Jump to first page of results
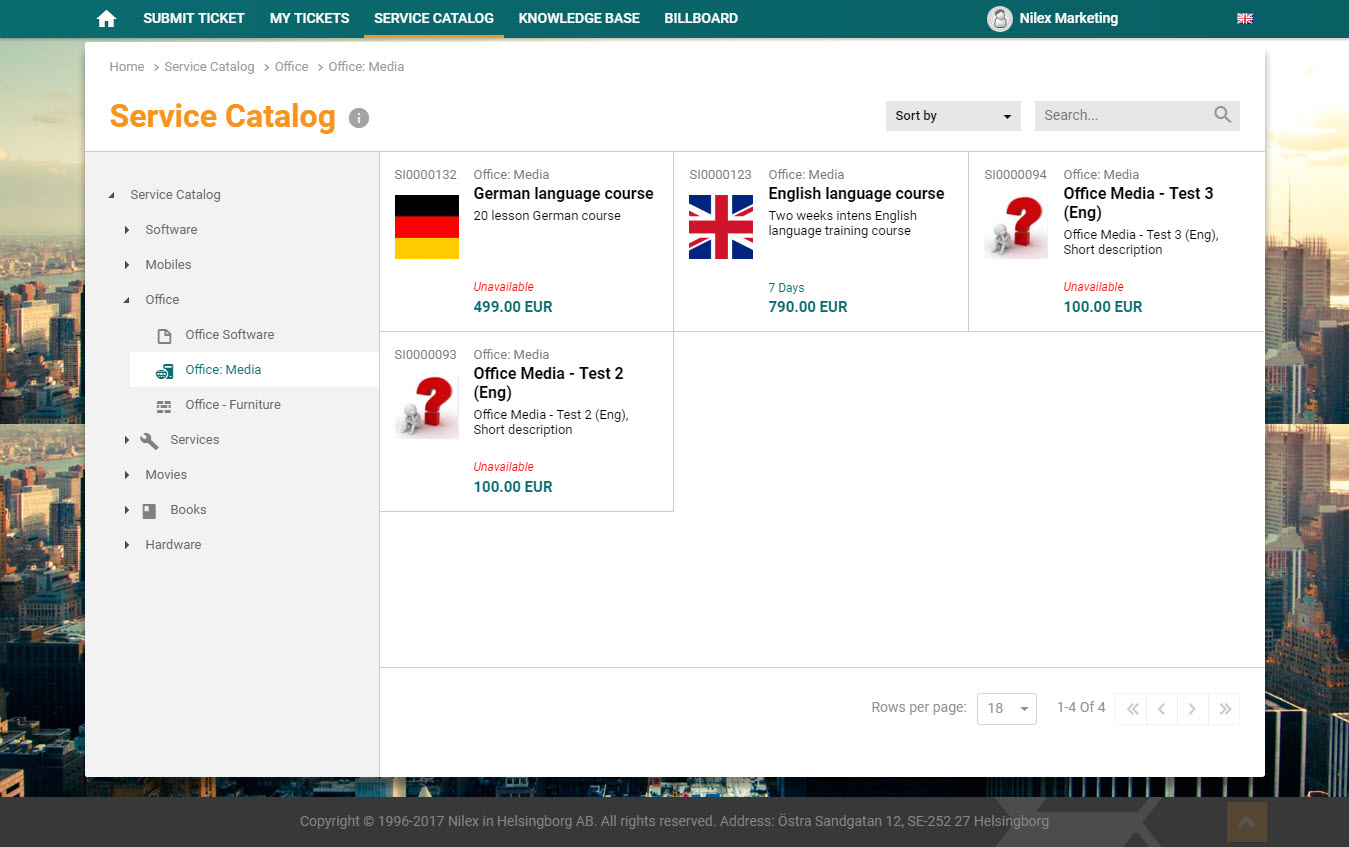The height and width of the screenshot is (847, 1349). [1132, 709]
